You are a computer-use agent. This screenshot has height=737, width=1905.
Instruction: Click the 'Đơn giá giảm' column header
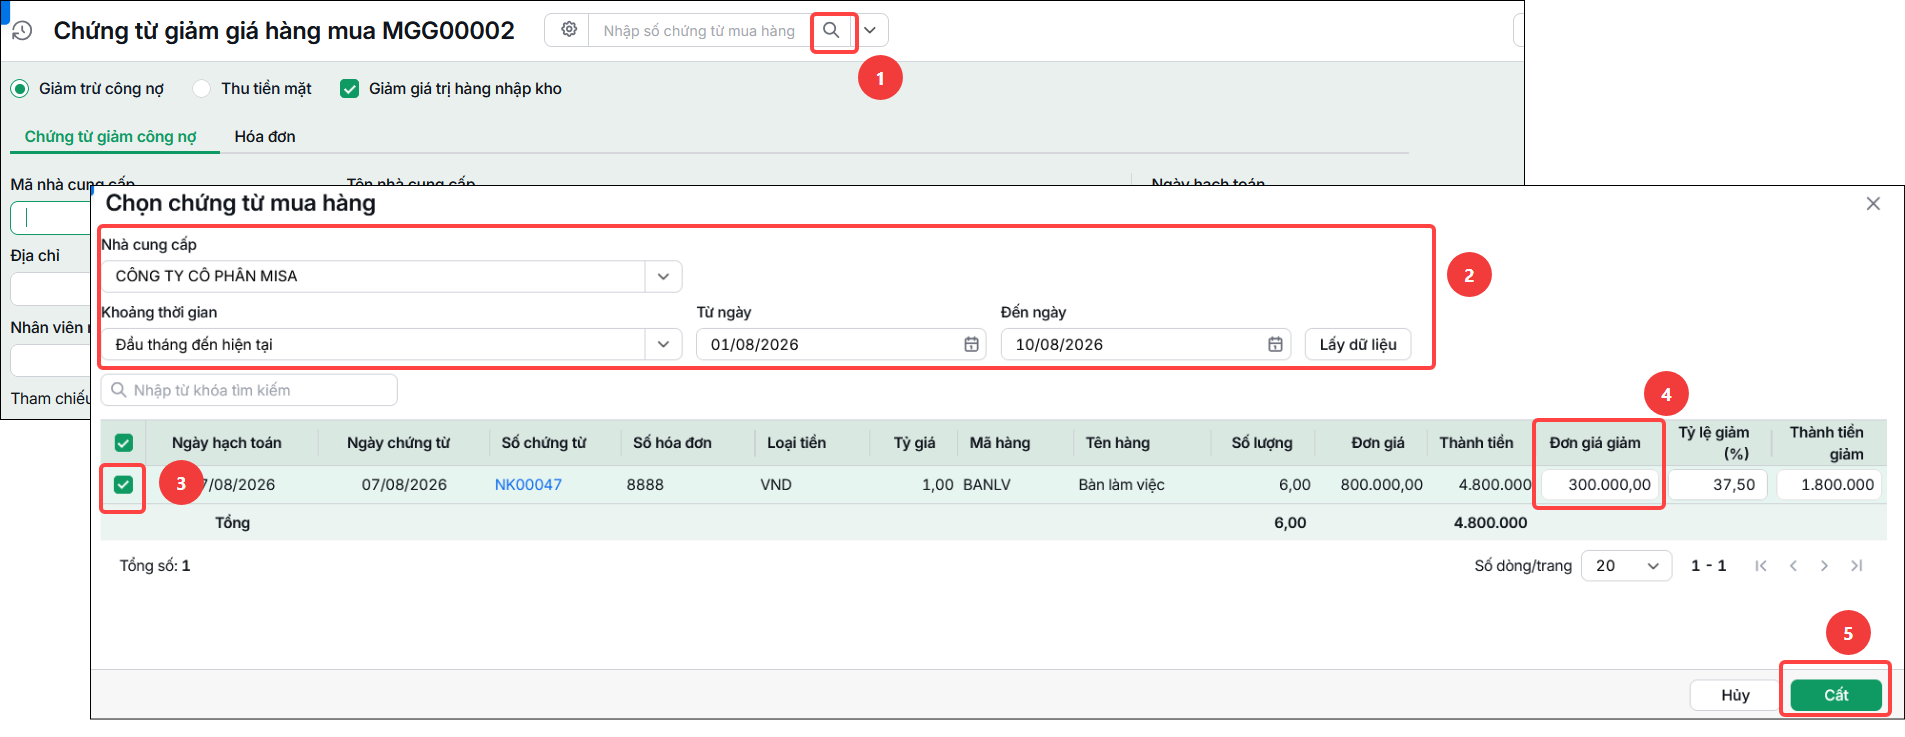tap(1595, 443)
